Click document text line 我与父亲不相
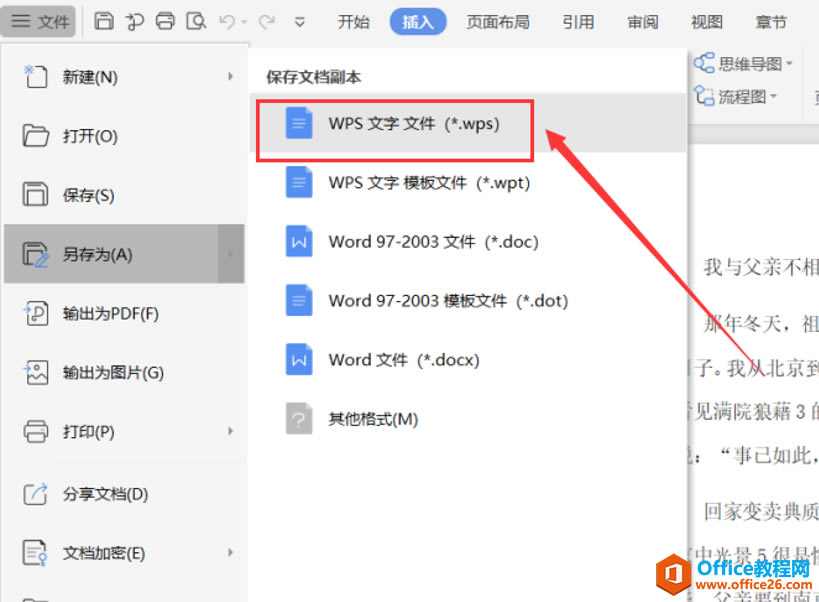Viewport: 819px width, 602px height. (761, 267)
